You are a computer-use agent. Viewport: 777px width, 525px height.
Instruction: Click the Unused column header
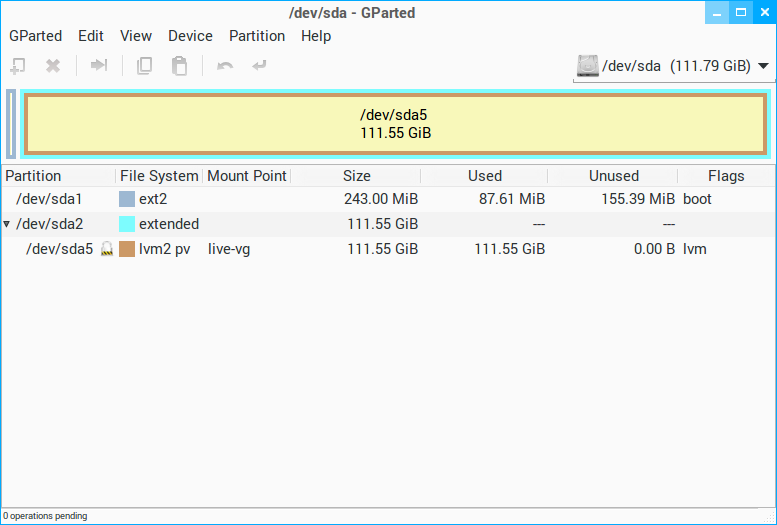coord(613,176)
